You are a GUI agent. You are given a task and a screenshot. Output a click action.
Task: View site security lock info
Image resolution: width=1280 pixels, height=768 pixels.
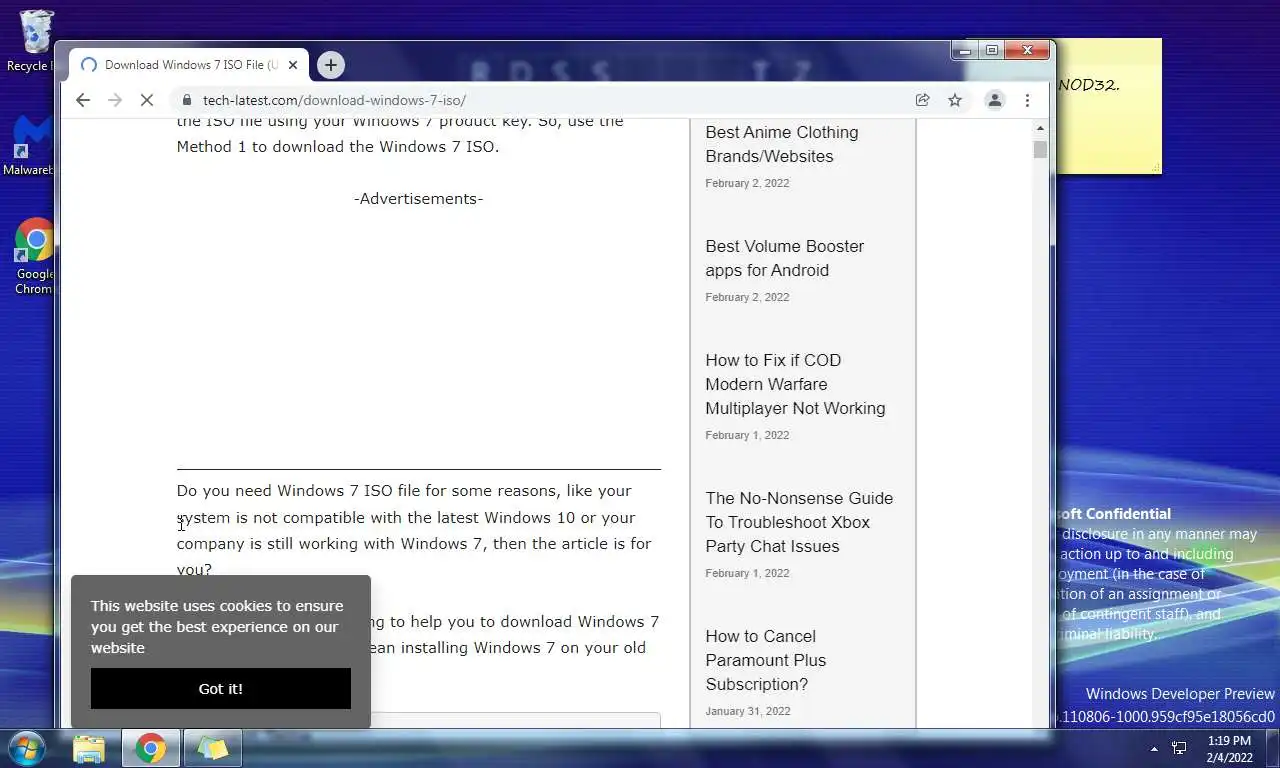click(x=186, y=100)
